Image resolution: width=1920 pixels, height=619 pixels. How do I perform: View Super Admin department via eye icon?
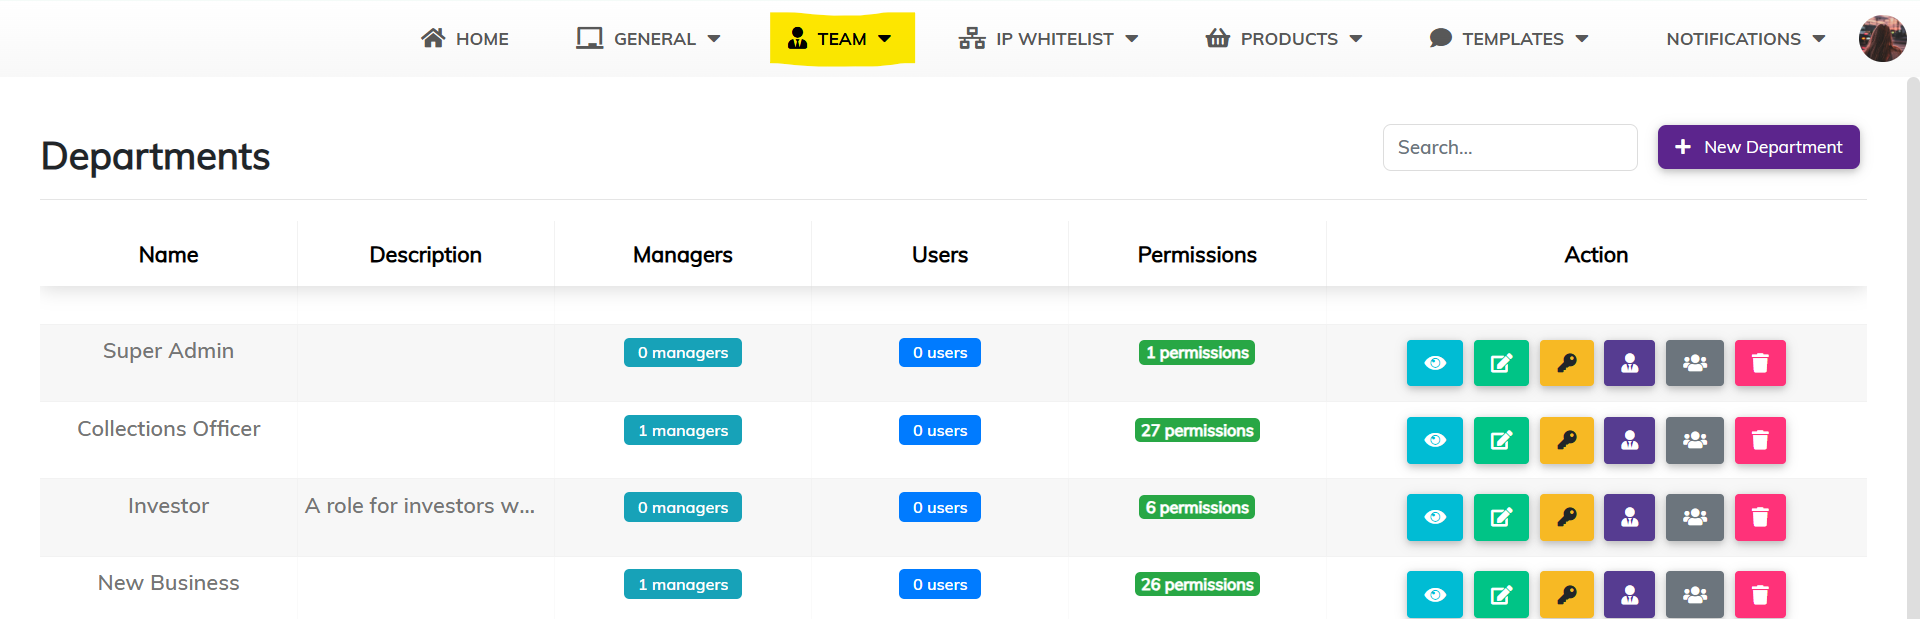[1434, 363]
